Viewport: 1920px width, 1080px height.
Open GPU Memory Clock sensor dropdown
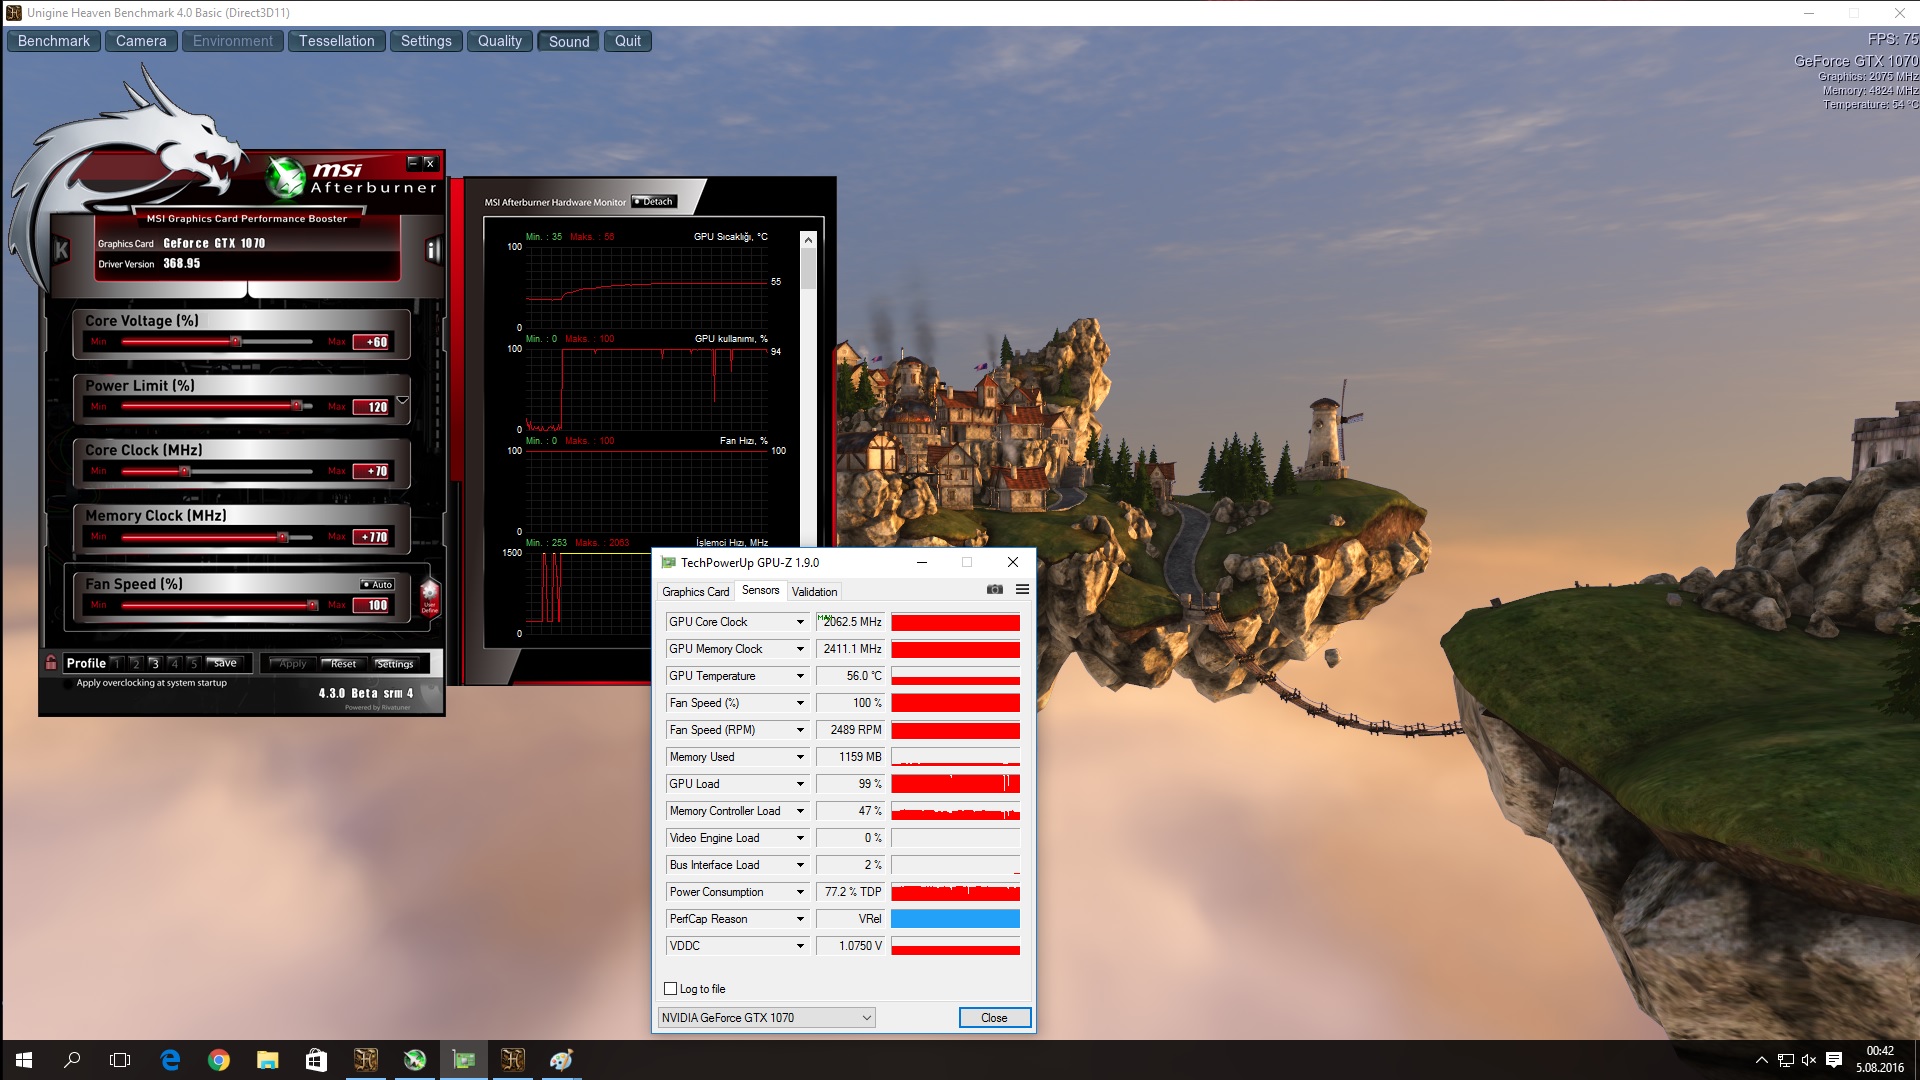pyautogui.click(x=800, y=649)
